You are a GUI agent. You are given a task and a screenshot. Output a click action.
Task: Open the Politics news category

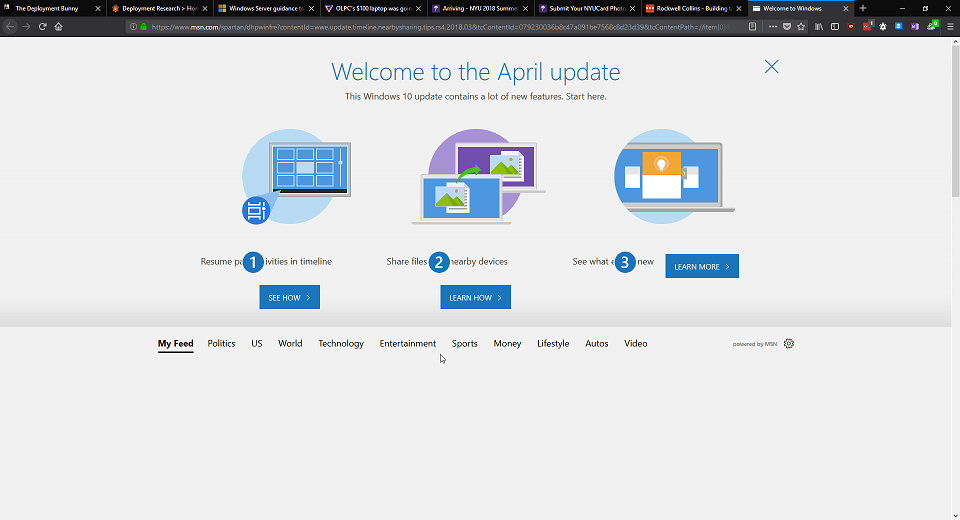click(x=221, y=344)
